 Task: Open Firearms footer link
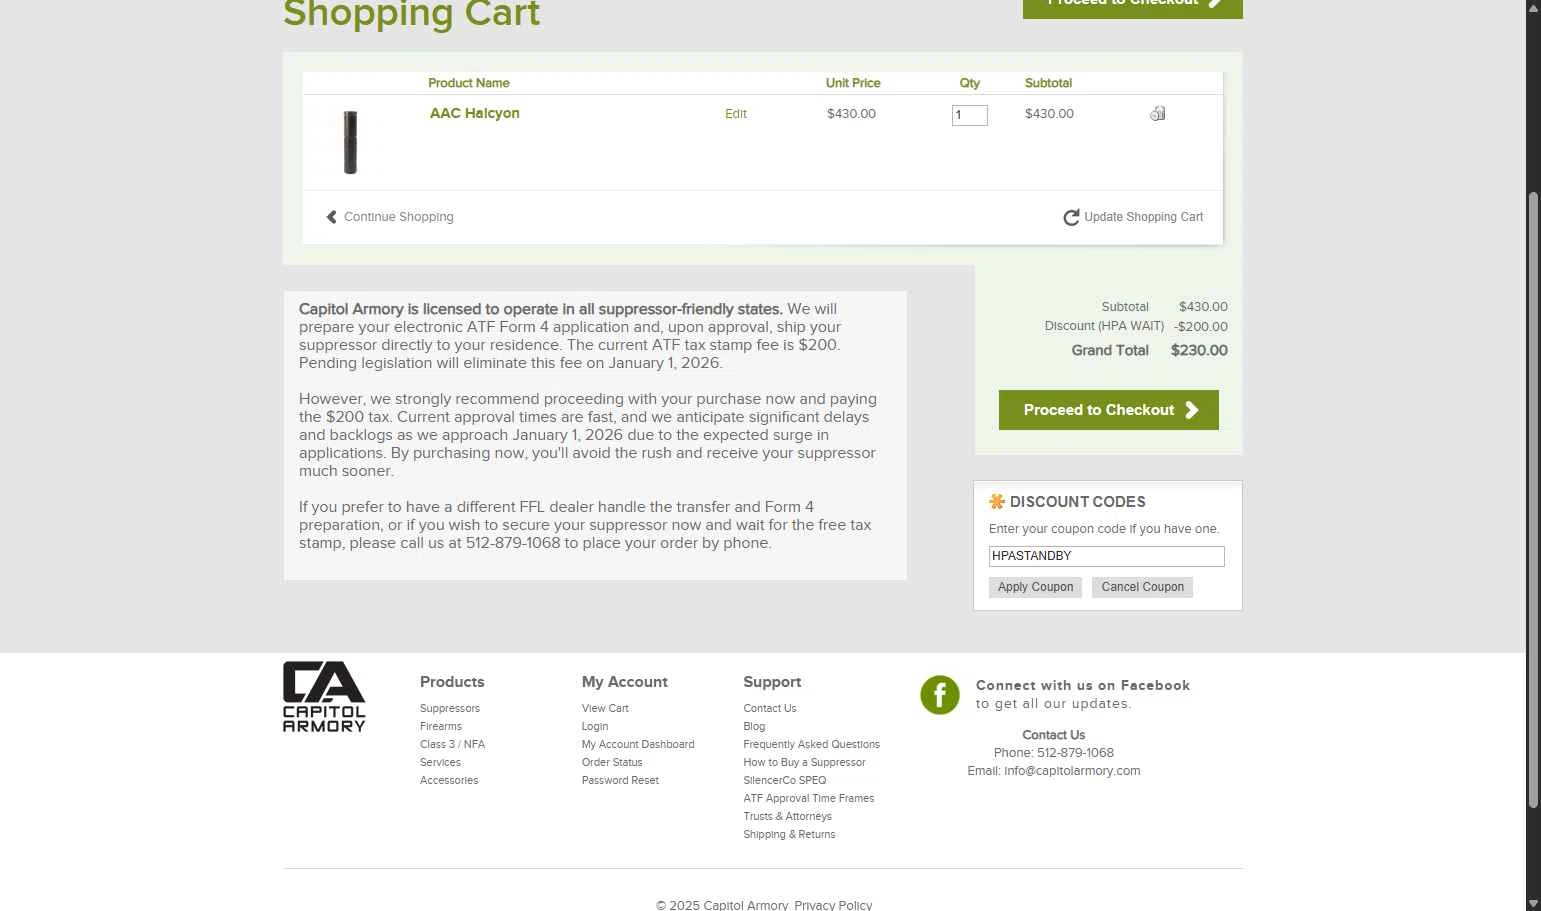[x=441, y=726]
